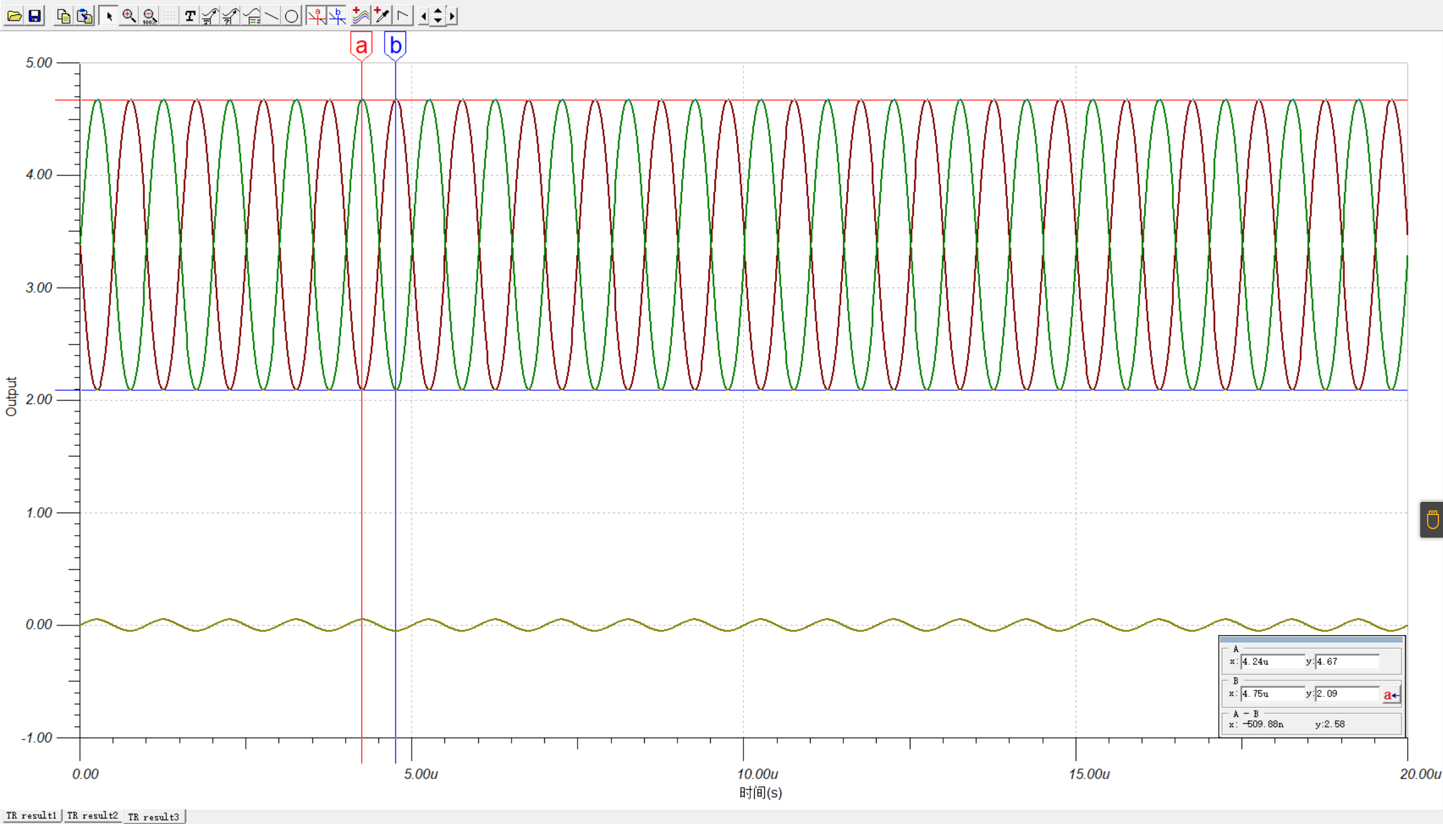Viewport: 1443px width, 824px height.
Task: Switch to TR result1 tab
Action: click(32, 816)
